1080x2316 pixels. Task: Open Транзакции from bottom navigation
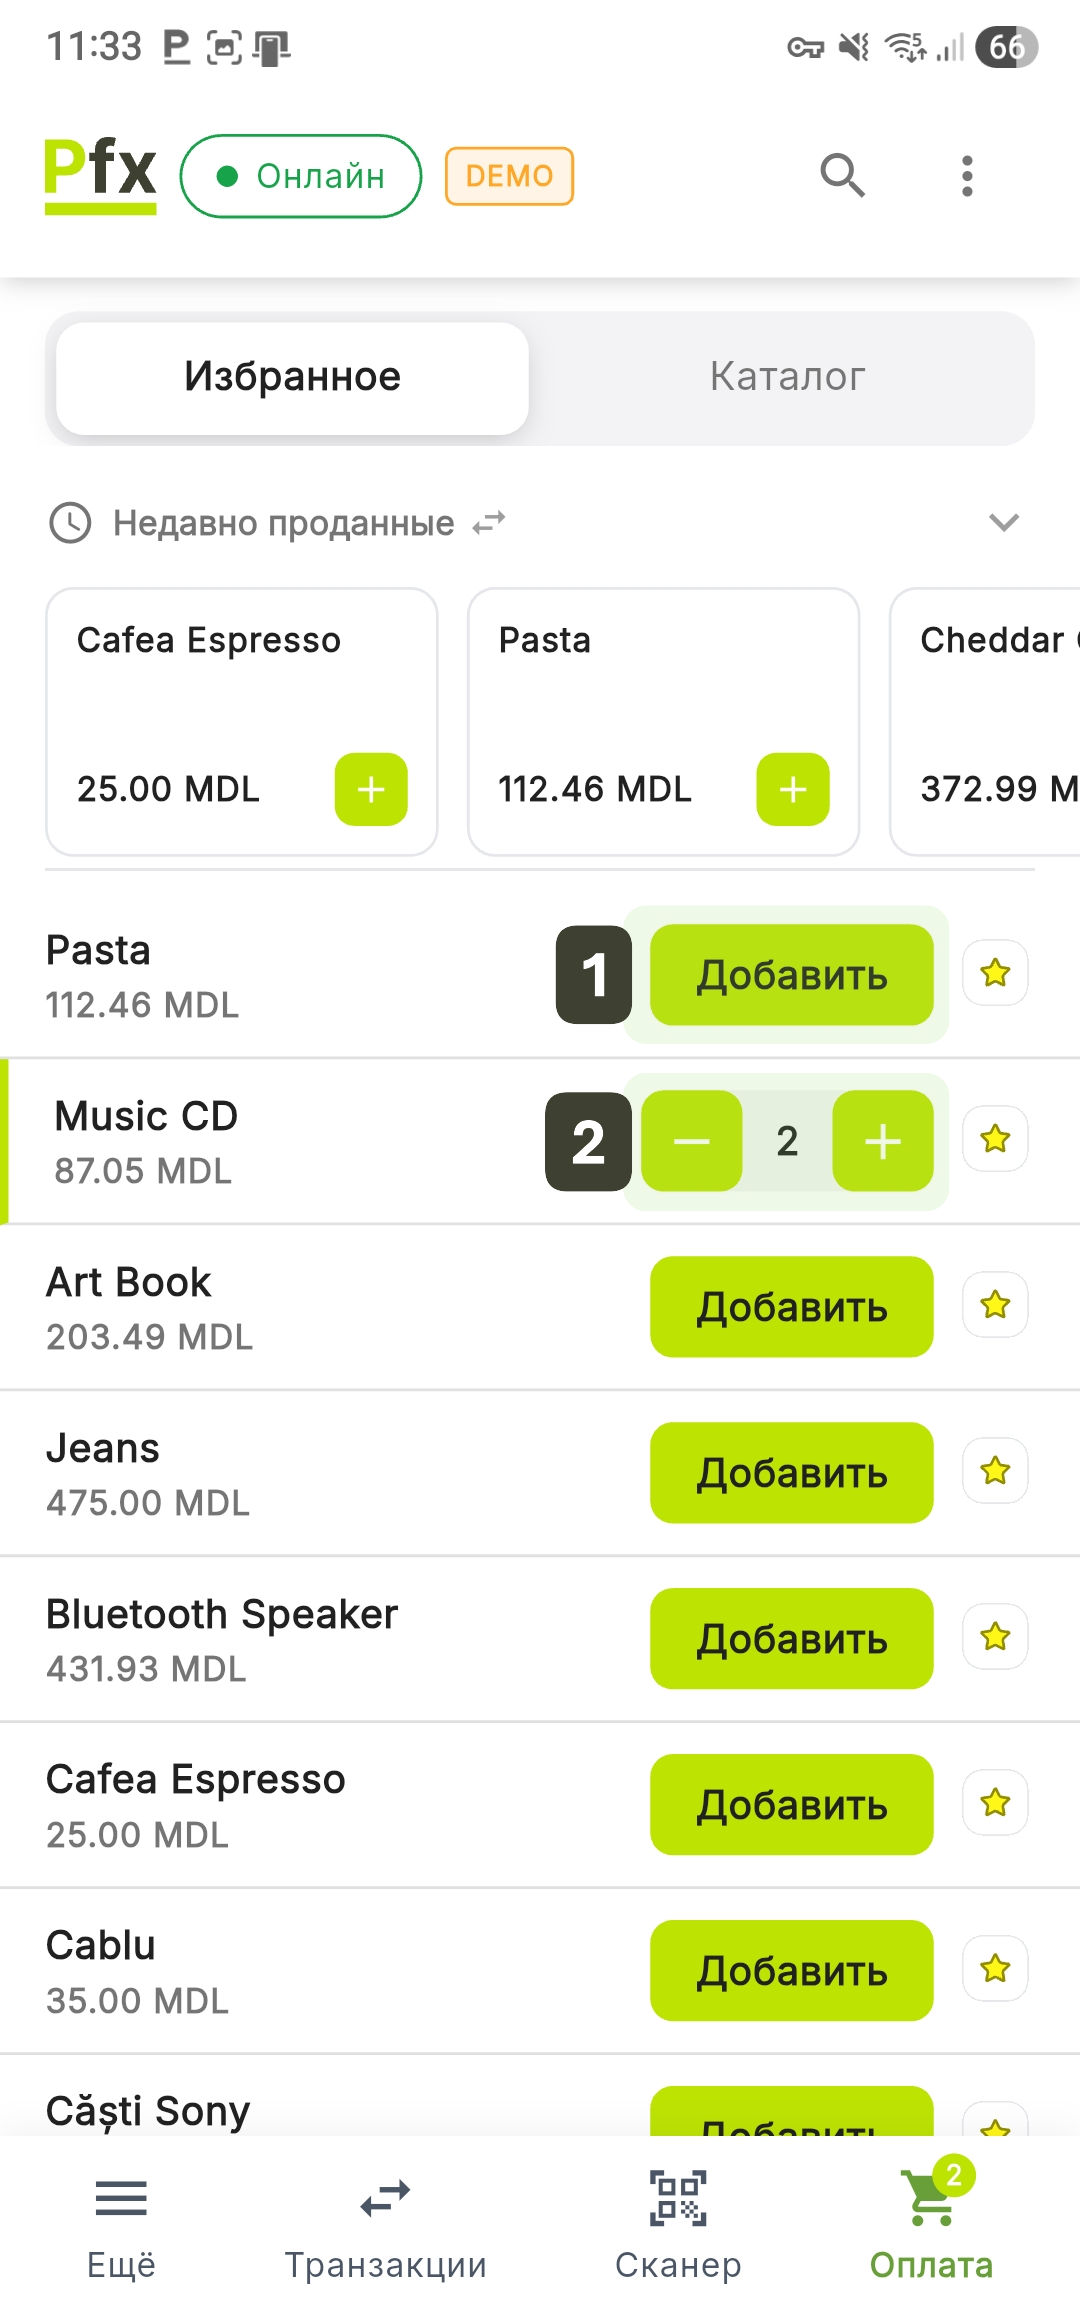[x=385, y=2220]
